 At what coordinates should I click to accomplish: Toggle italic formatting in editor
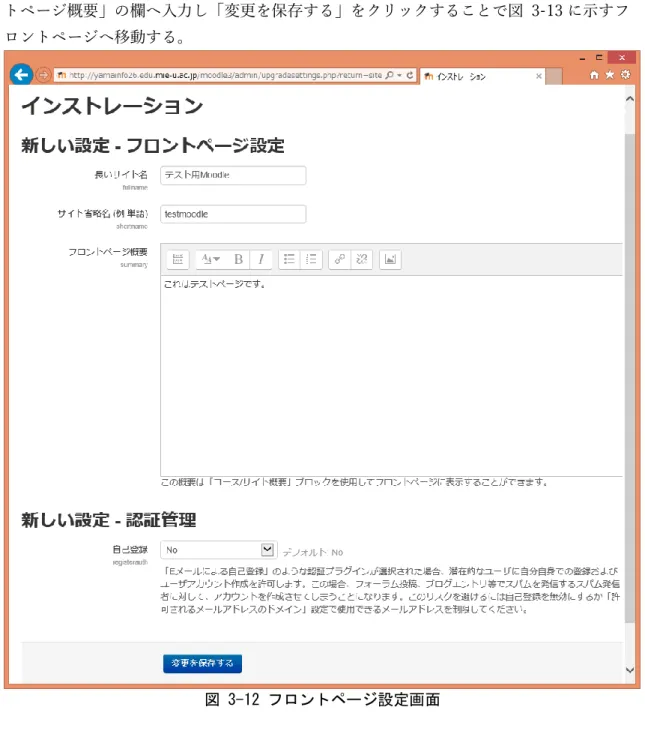click(261, 259)
